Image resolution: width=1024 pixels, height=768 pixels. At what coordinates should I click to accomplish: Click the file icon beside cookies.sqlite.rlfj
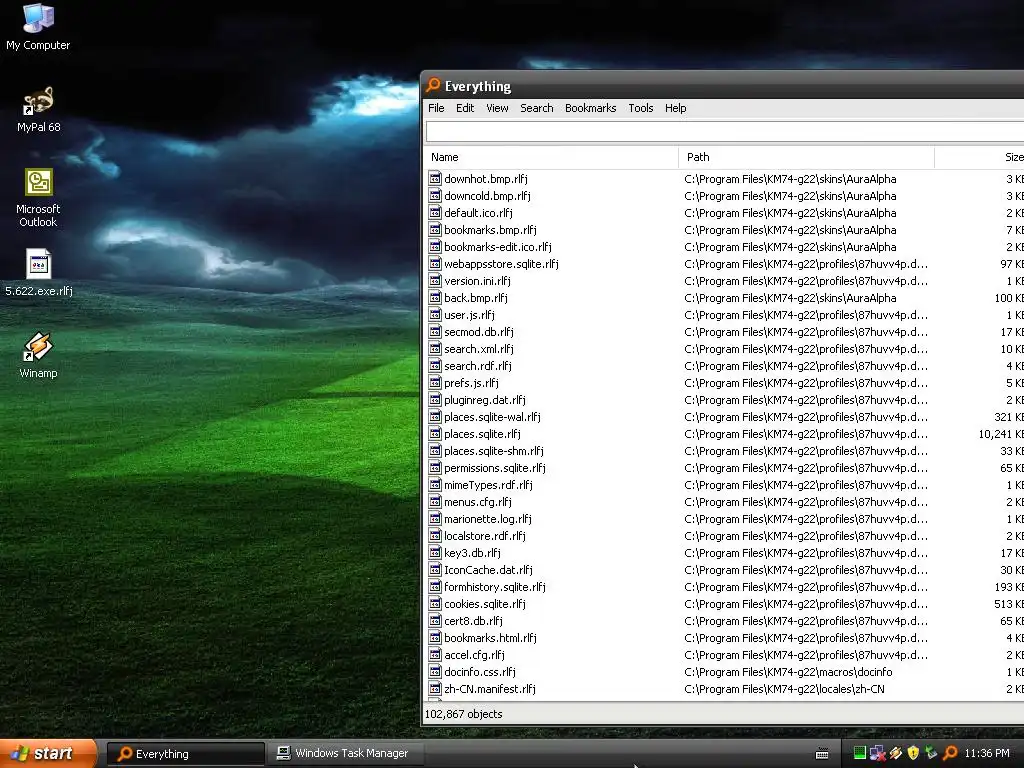click(x=435, y=603)
